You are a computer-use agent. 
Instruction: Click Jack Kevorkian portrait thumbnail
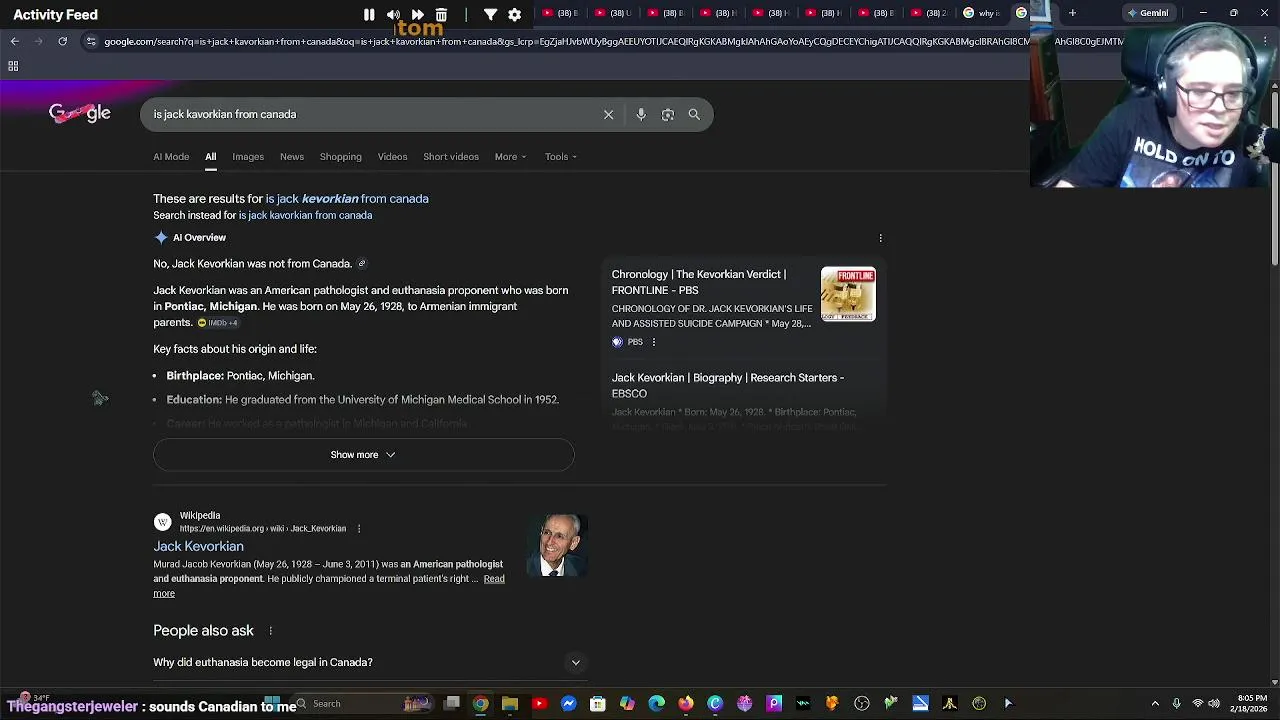click(x=558, y=546)
